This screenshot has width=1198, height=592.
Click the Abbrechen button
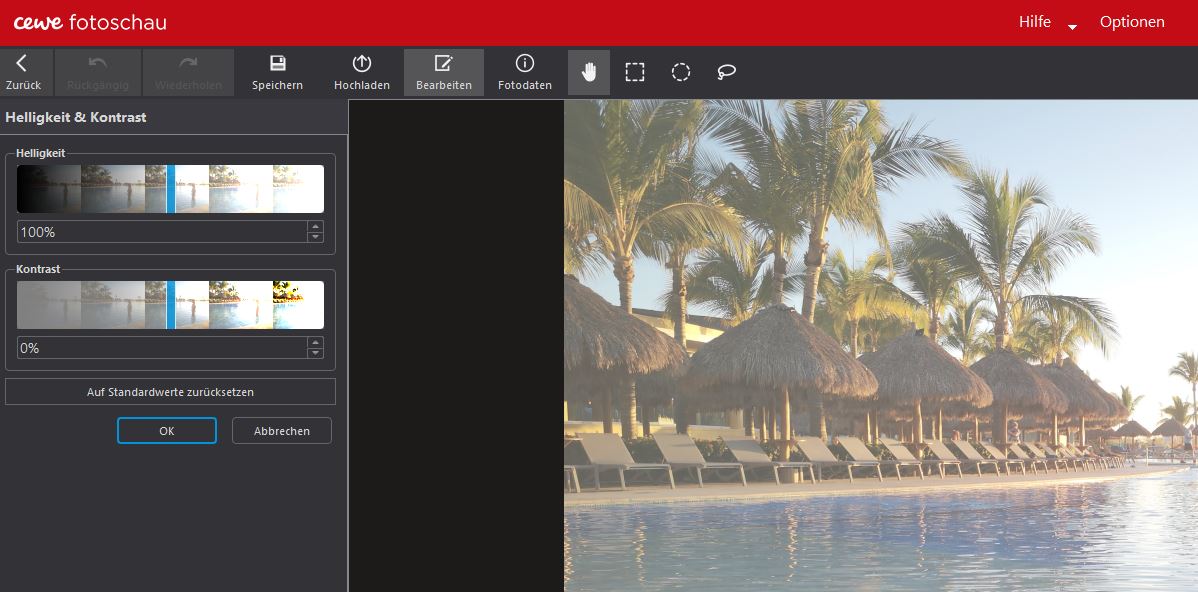[x=282, y=431]
